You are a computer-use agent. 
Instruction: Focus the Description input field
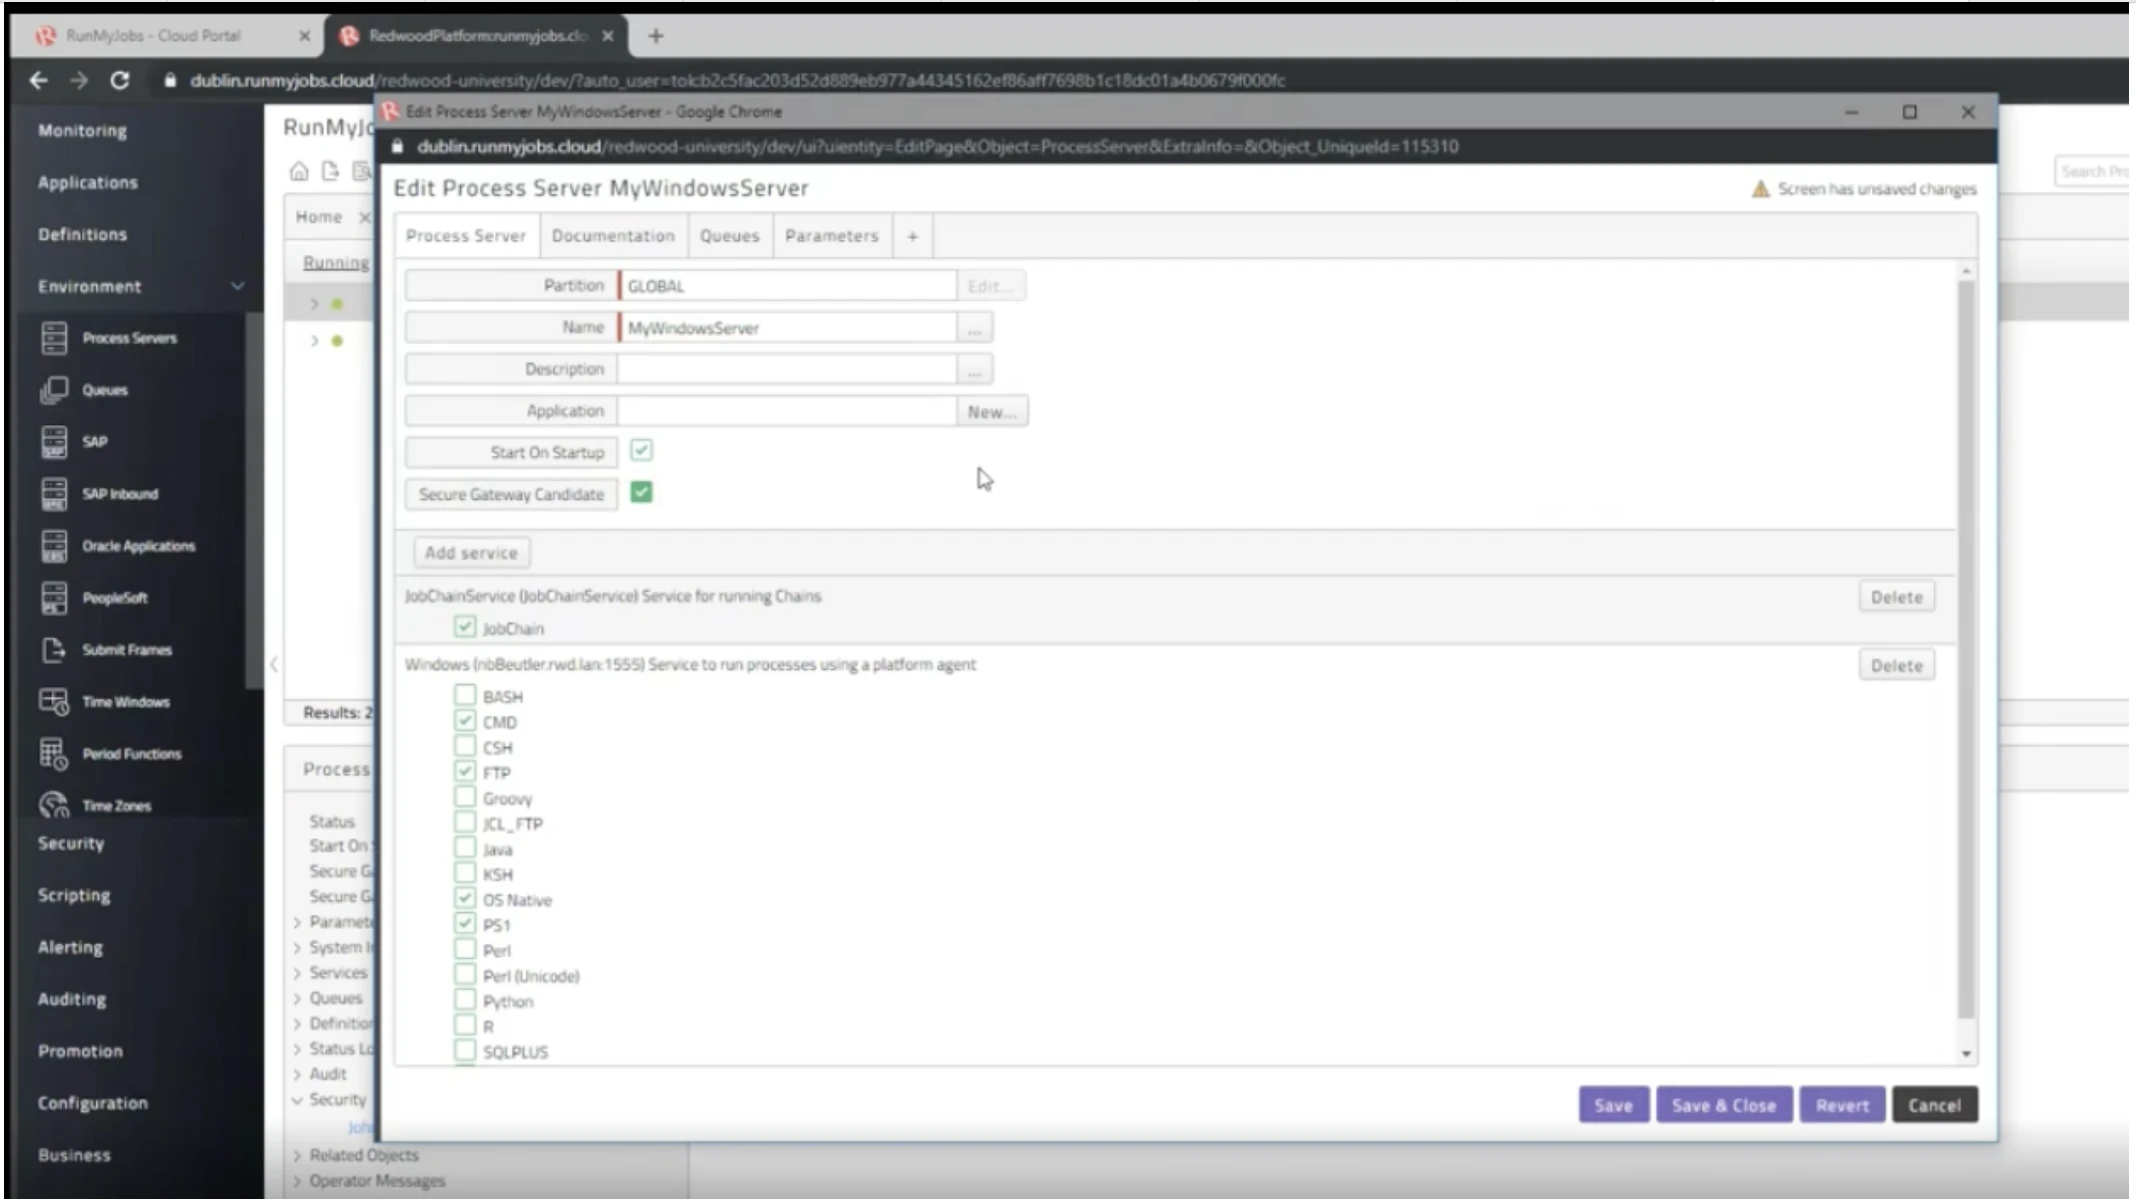click(x=787, y=369)
